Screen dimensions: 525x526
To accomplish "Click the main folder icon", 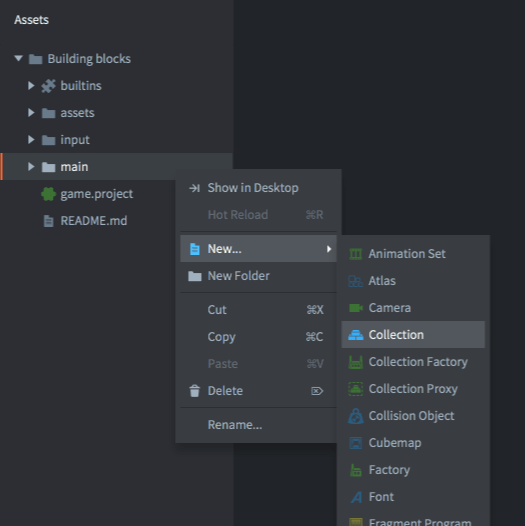I will [x=48, y=167].
